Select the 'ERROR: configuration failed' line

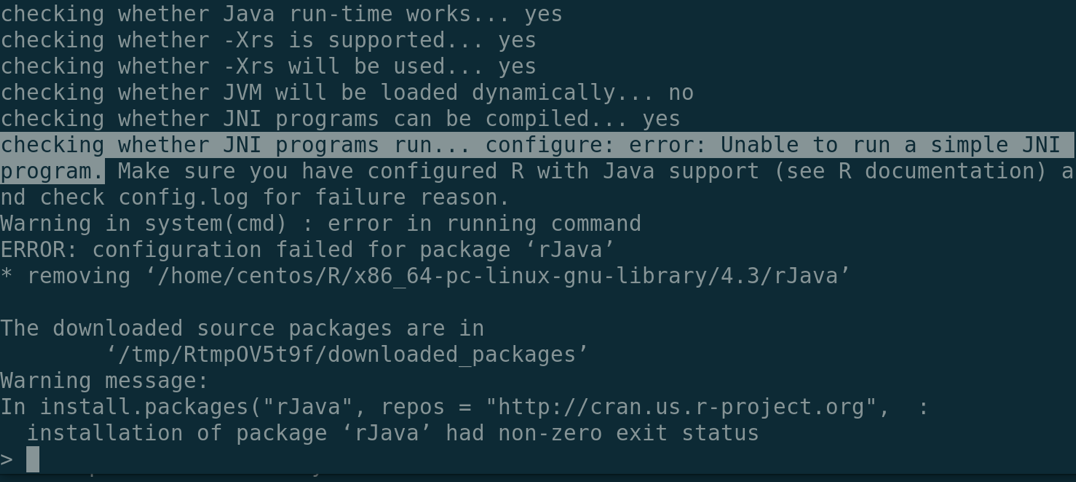(307, 250)
